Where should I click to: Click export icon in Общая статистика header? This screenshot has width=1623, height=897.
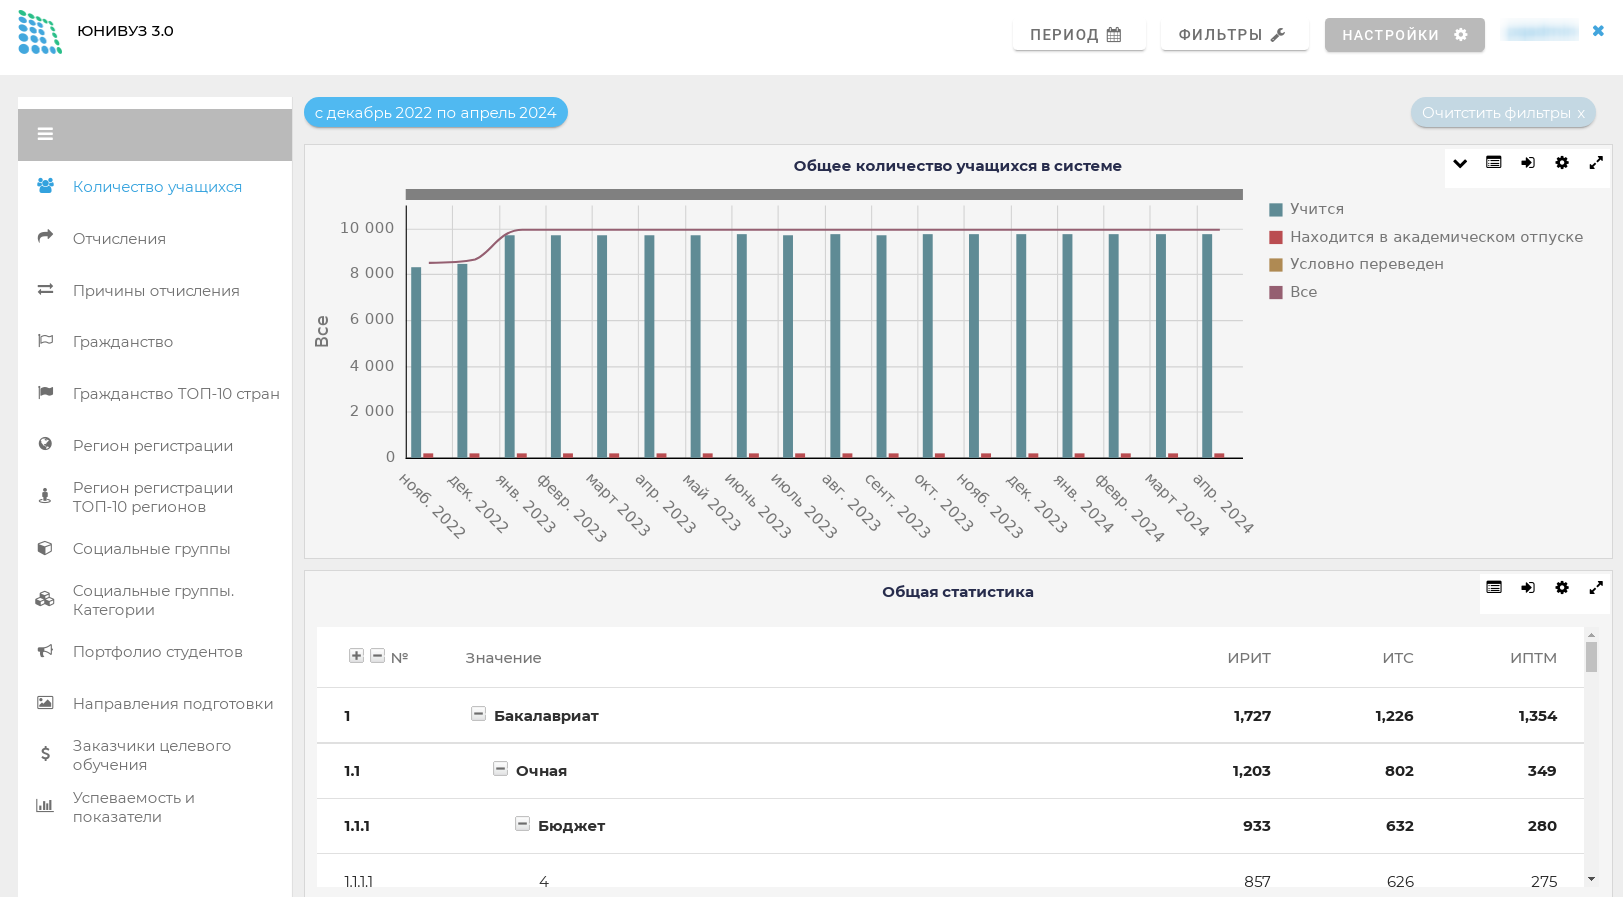click(1528, 588)
